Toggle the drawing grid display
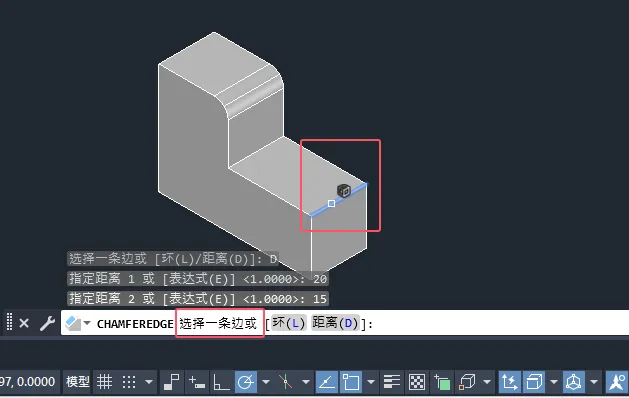 [x=104, y=382]
